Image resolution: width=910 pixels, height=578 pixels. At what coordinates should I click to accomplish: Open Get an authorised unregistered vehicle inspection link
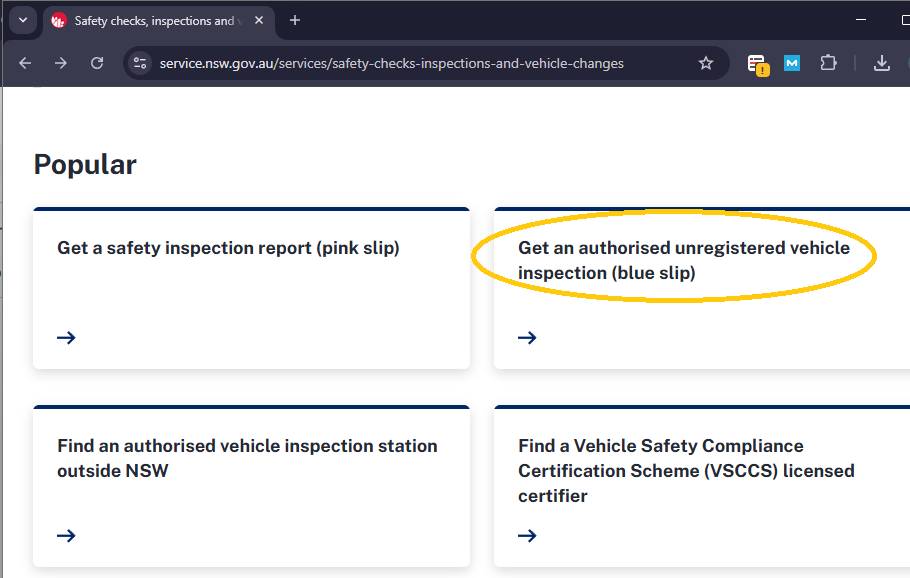683,260
